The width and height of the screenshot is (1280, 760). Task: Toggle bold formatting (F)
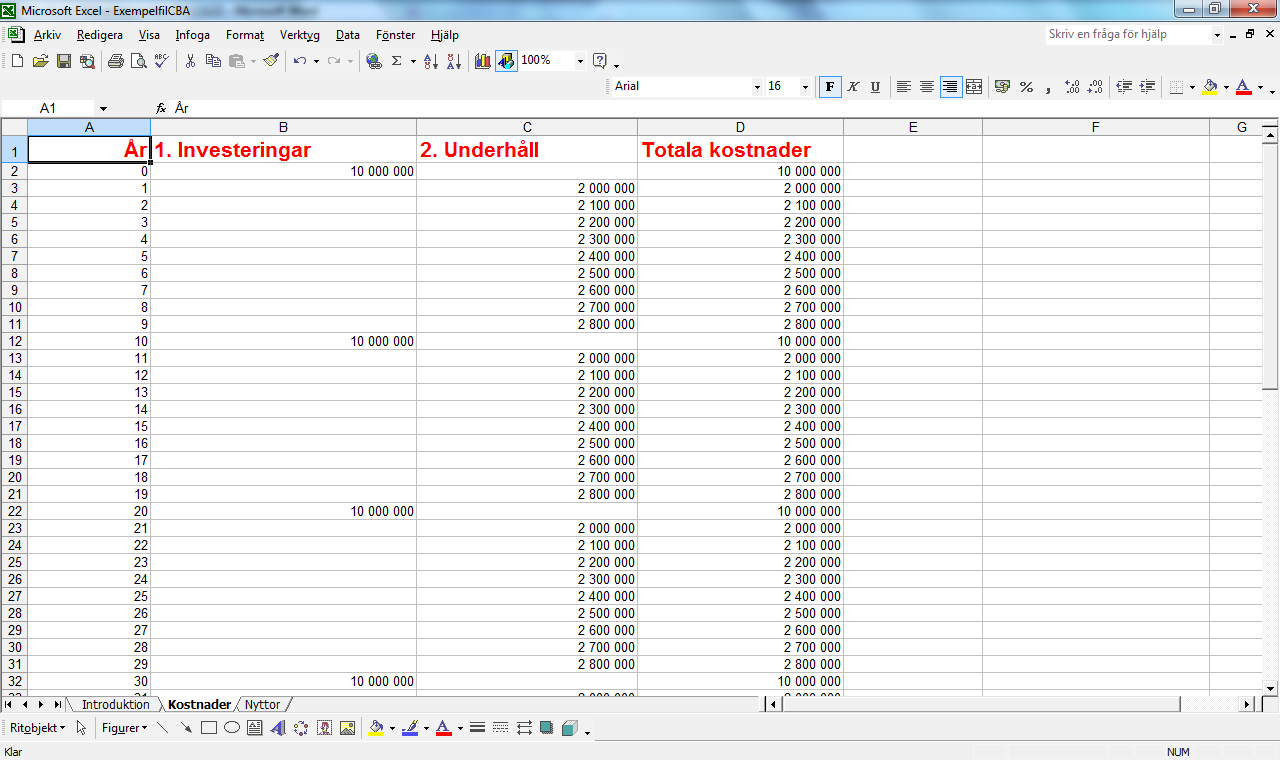click(830, 87)
